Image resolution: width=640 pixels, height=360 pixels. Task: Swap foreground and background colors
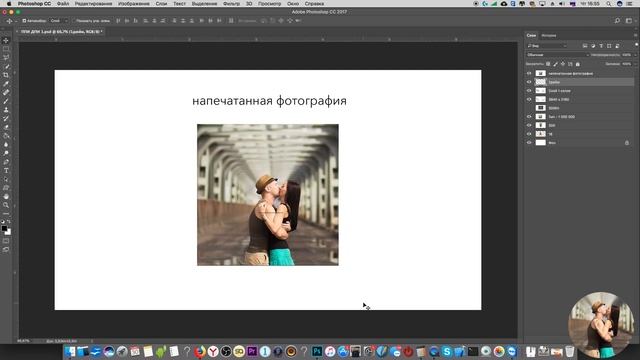pyautogui.click(x=9, y=222)
